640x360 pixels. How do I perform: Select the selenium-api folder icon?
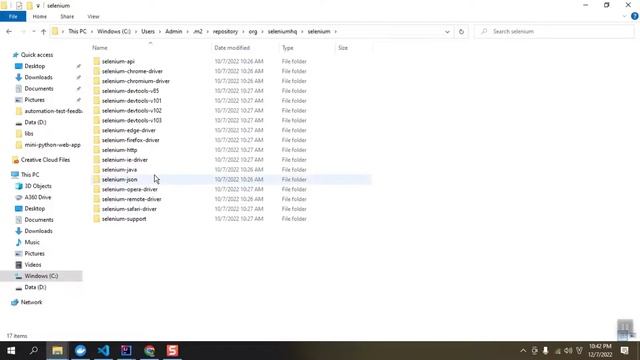tap(96, 61)
